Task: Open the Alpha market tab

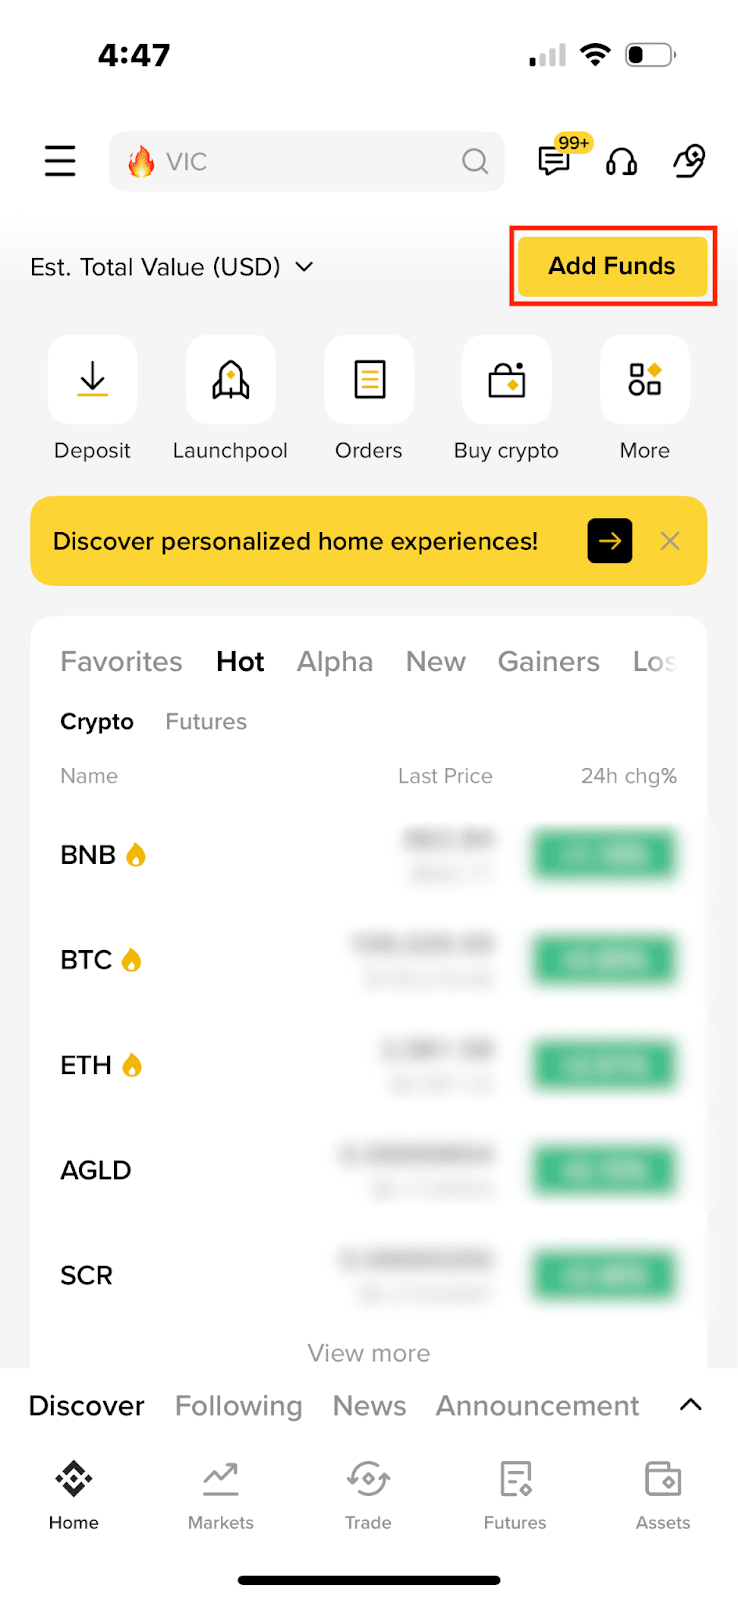Action: (x=334, y=662)
